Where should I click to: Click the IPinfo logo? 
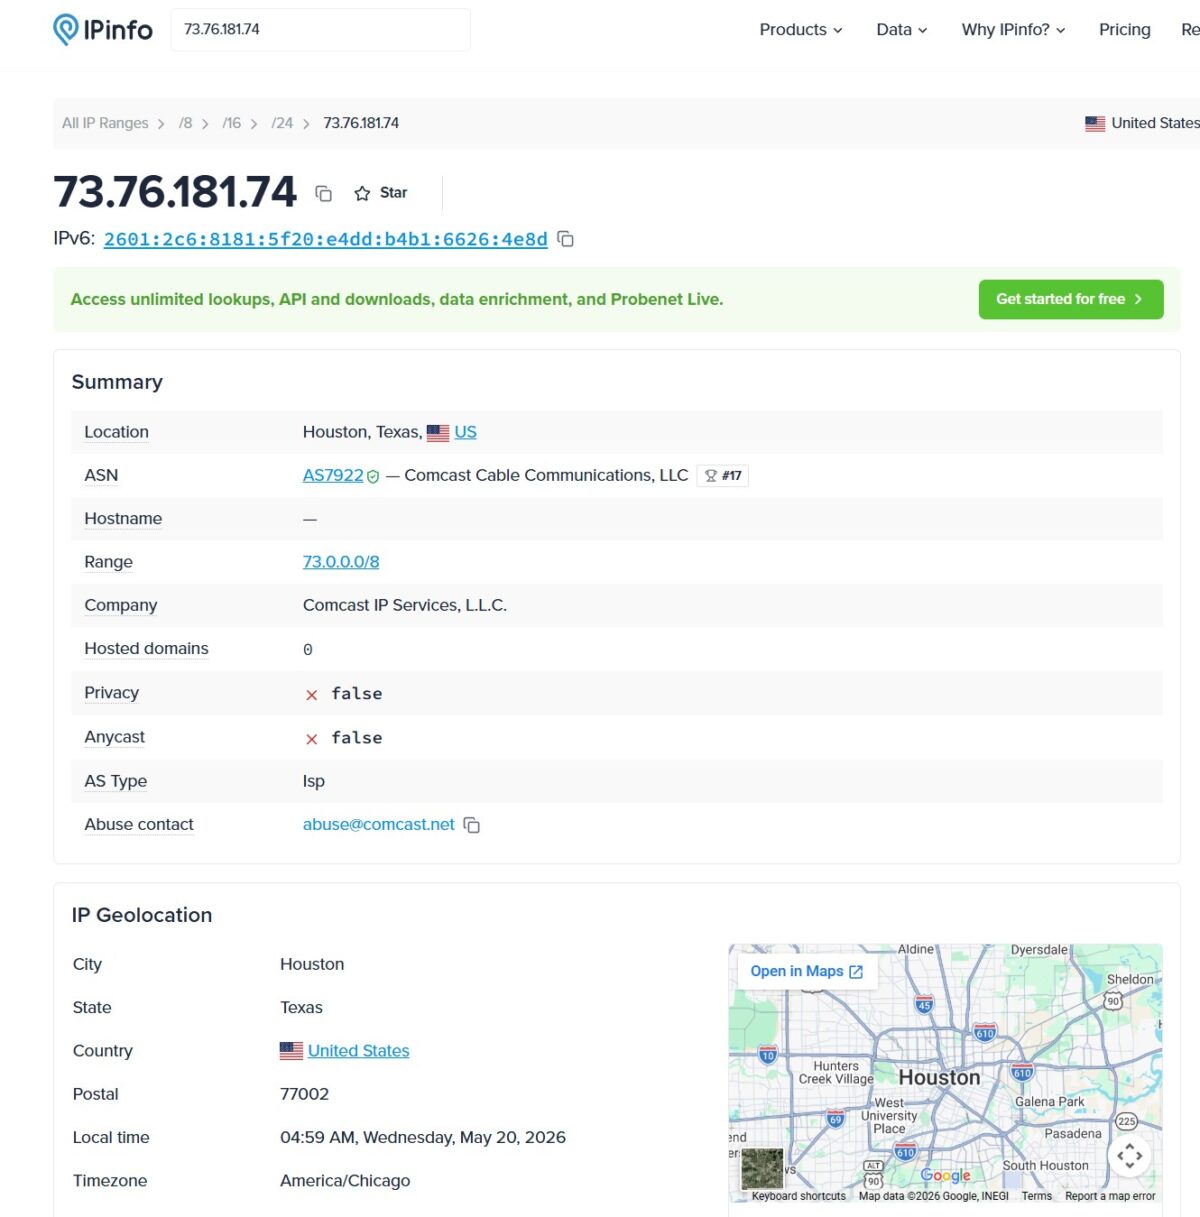click(103, 30)
